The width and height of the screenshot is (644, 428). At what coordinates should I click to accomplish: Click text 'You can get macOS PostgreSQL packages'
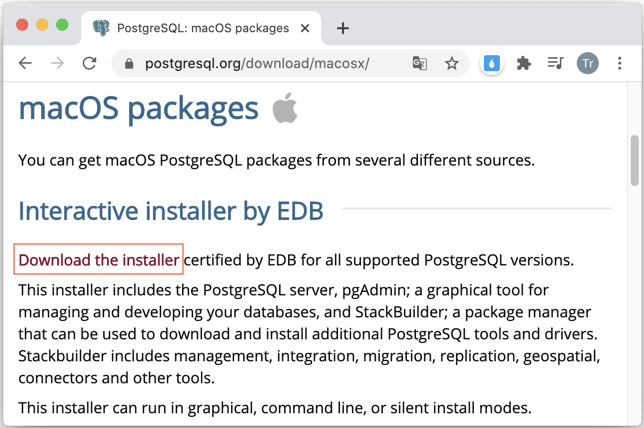tap(165, 160)
